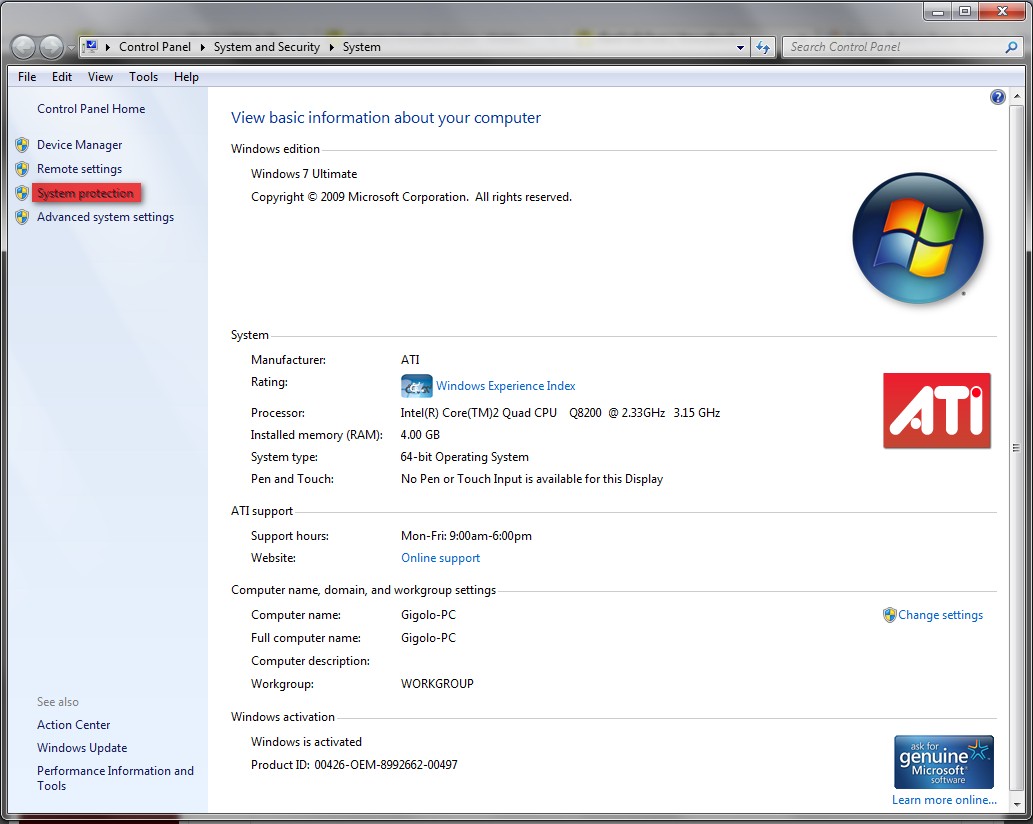Open System protection settings
This screenshot has height=824, width=1033.
tap(86, 193)
